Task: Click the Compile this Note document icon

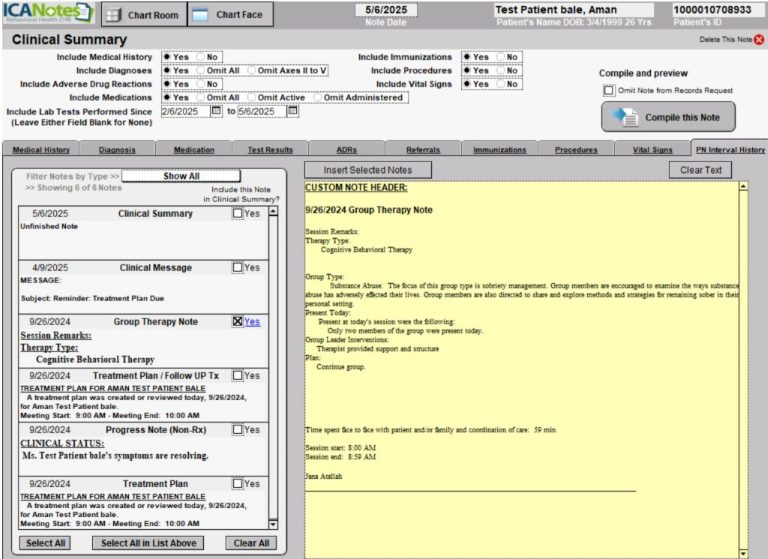Action: [x=624, y=117]
